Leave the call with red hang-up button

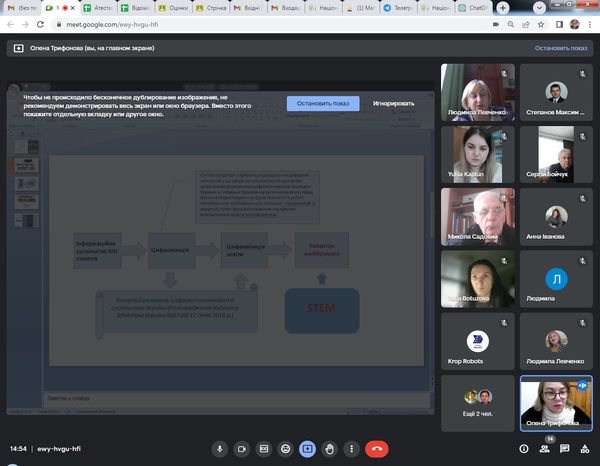point(377,449)
